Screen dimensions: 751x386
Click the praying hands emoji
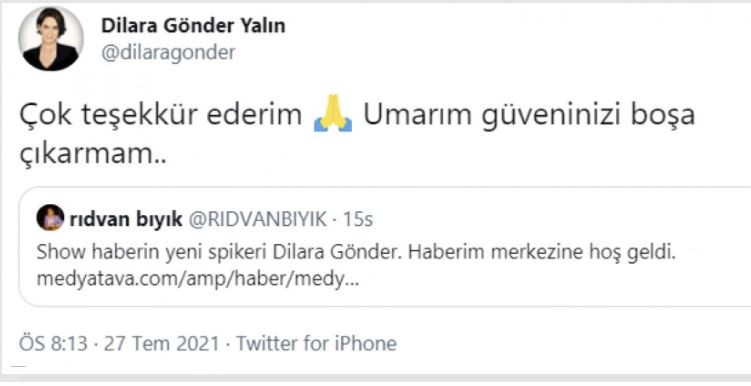(x=333, y=114)
